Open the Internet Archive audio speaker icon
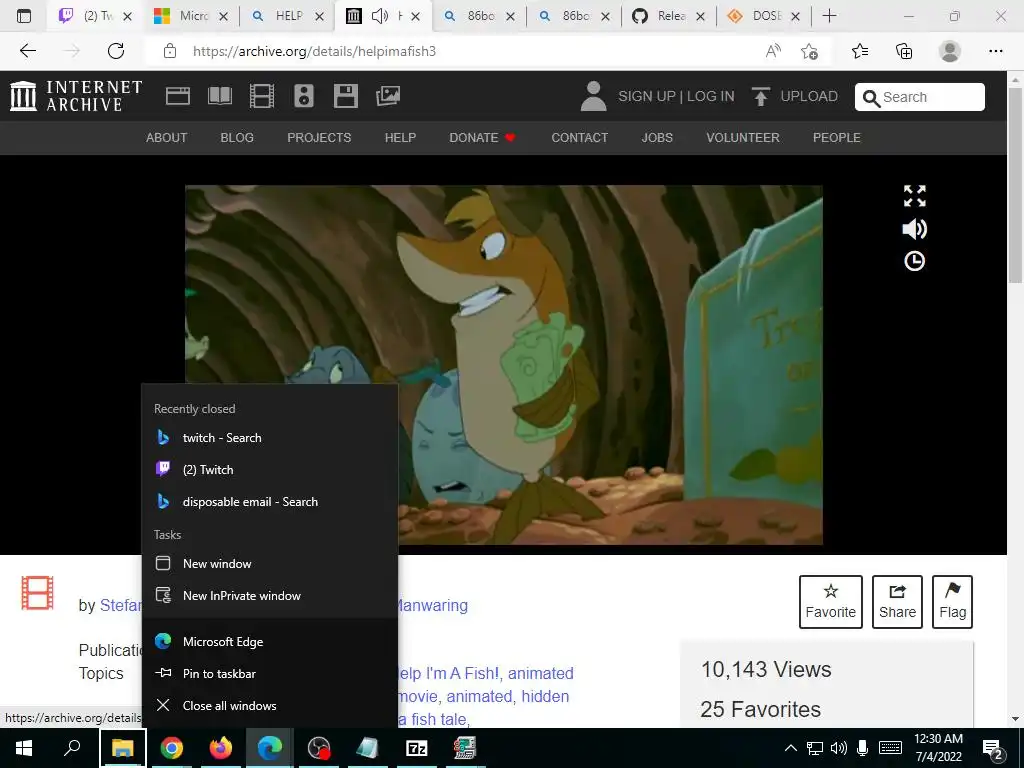 click(304, 96)
